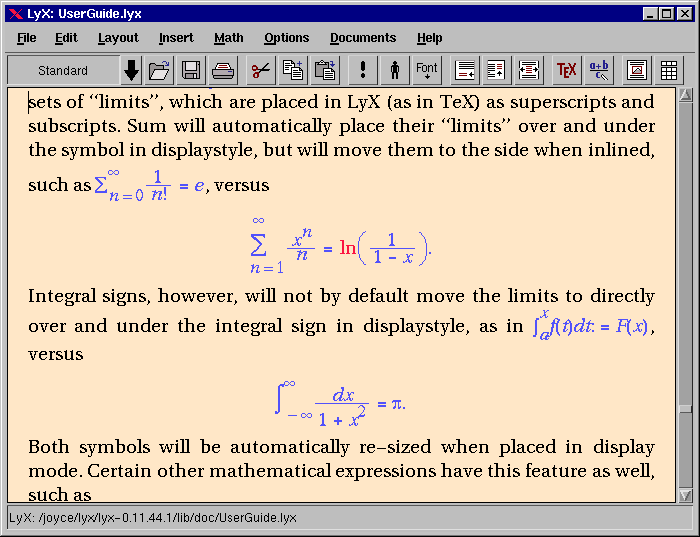Click the inline sum formula equals e

tap(150, 185)
